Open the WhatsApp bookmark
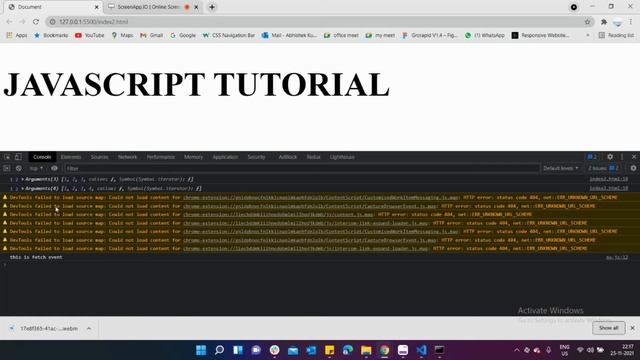 point(484,36)
